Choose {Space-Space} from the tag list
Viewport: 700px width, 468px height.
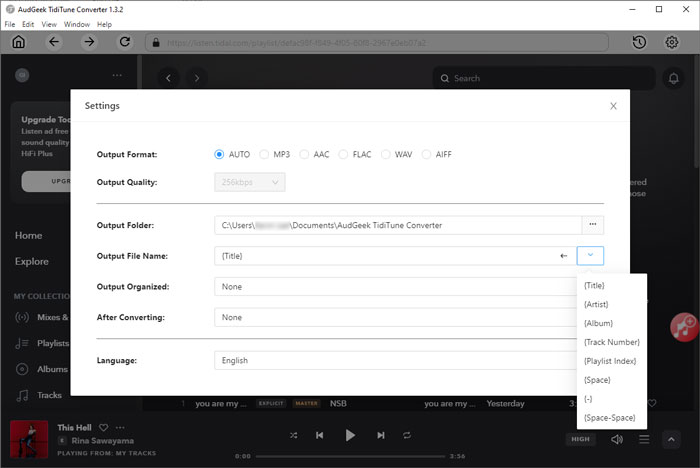tap(612, 418)
